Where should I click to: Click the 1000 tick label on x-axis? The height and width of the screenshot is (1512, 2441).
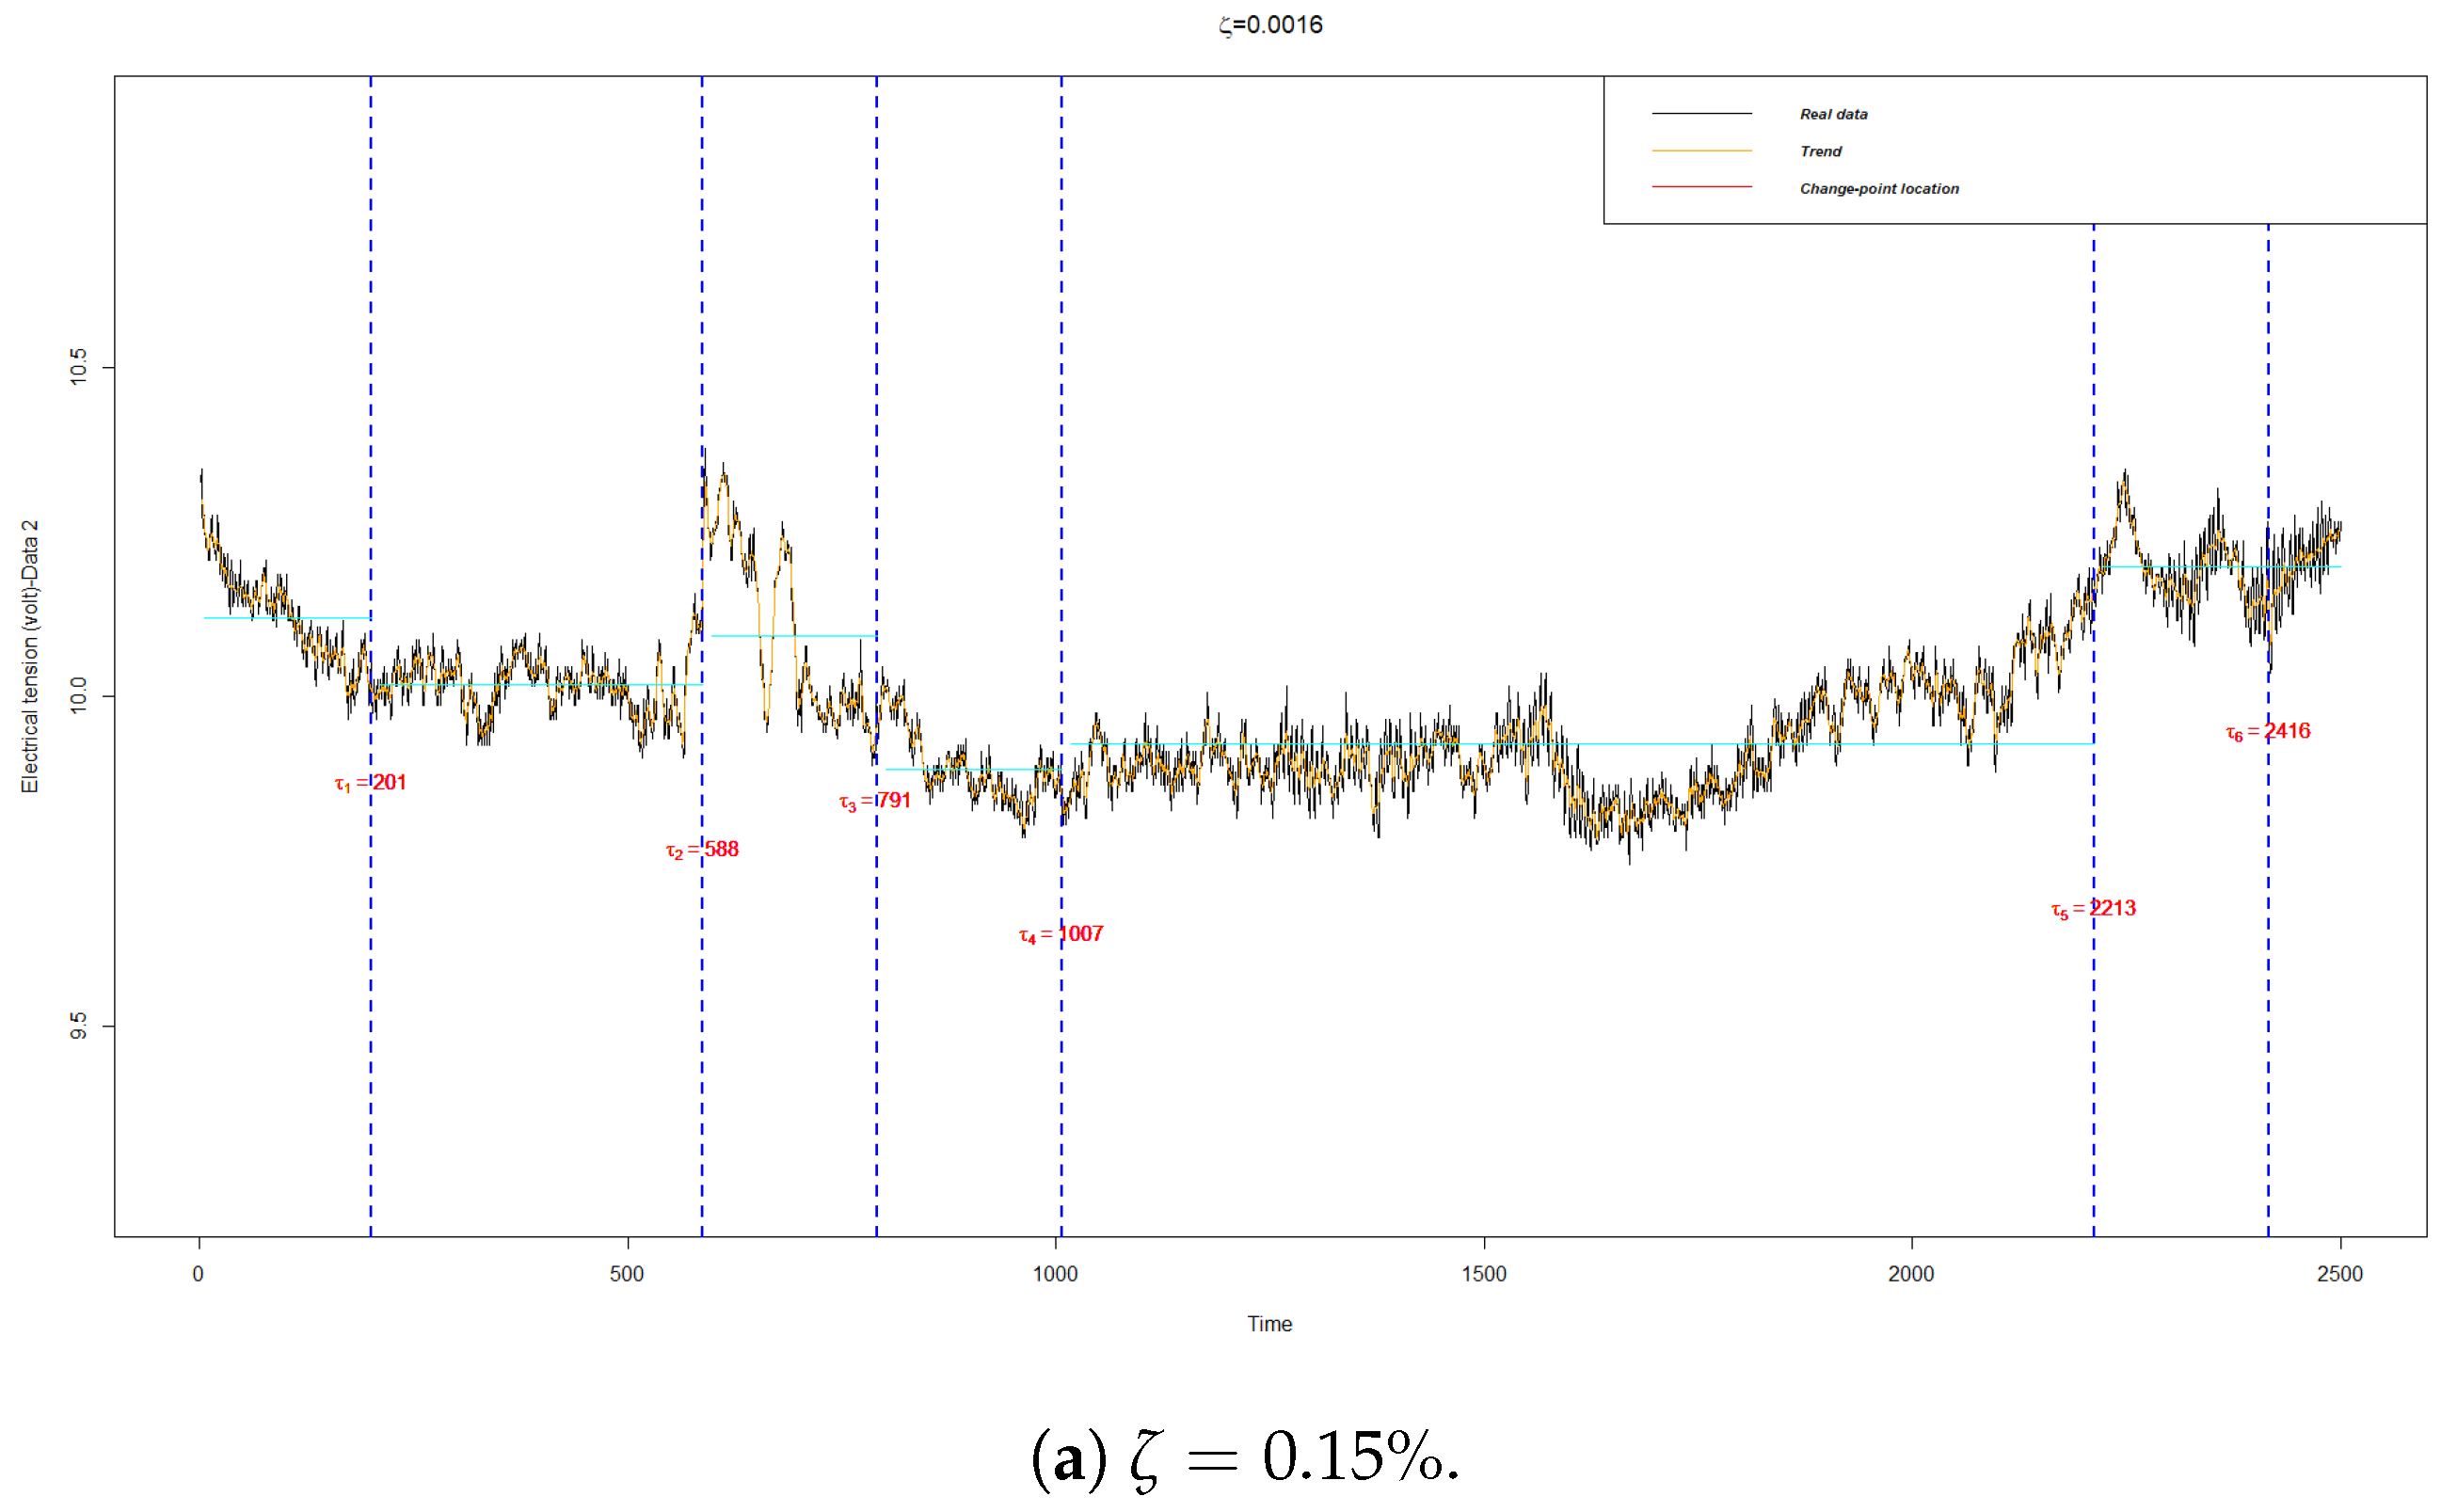(1056, 1274)
